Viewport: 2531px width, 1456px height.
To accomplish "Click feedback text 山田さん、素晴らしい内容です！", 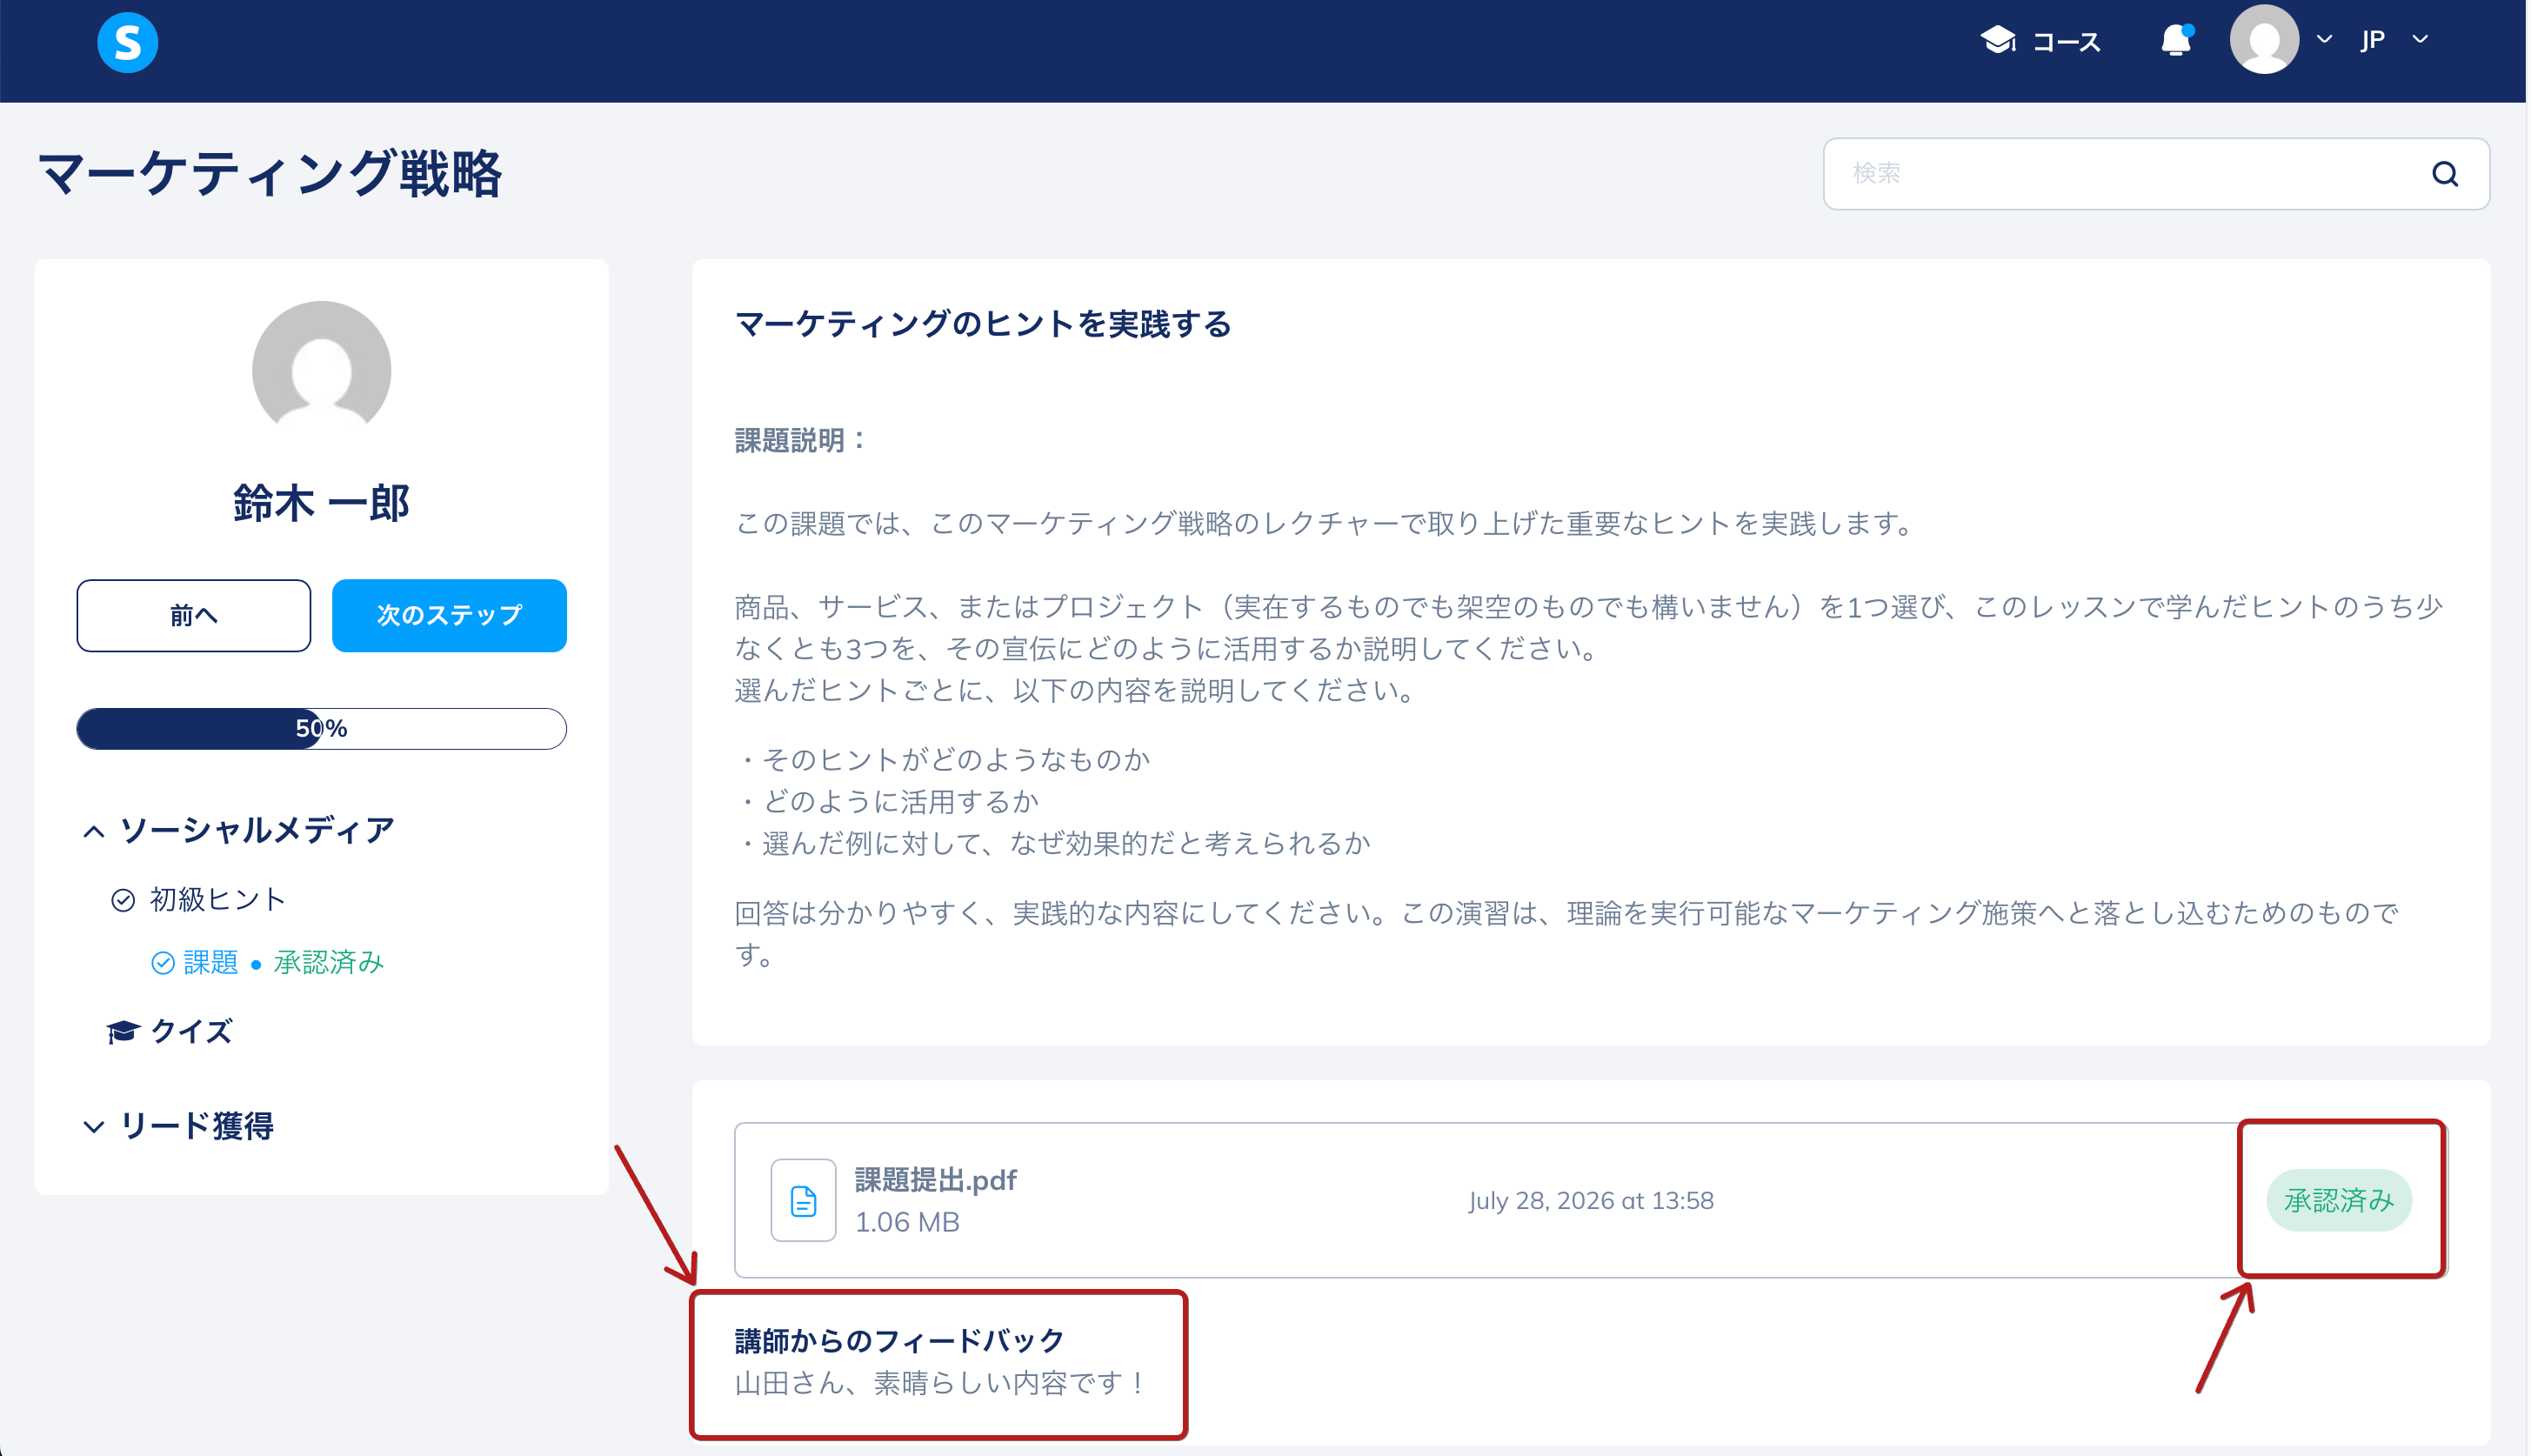I will 942,1383.
